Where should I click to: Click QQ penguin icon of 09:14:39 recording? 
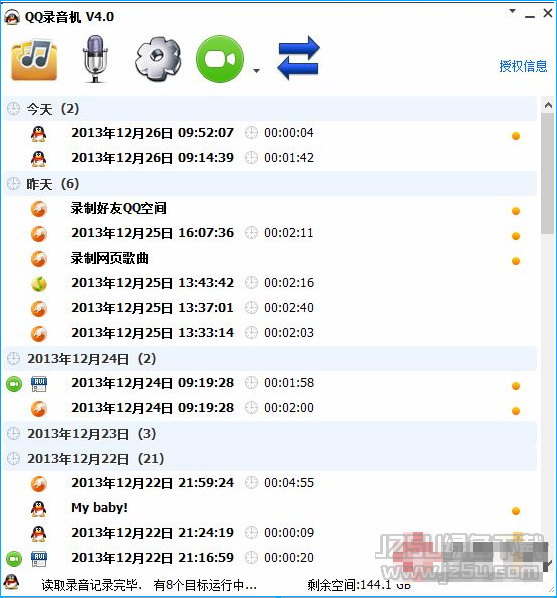click(x=39, y=159)
